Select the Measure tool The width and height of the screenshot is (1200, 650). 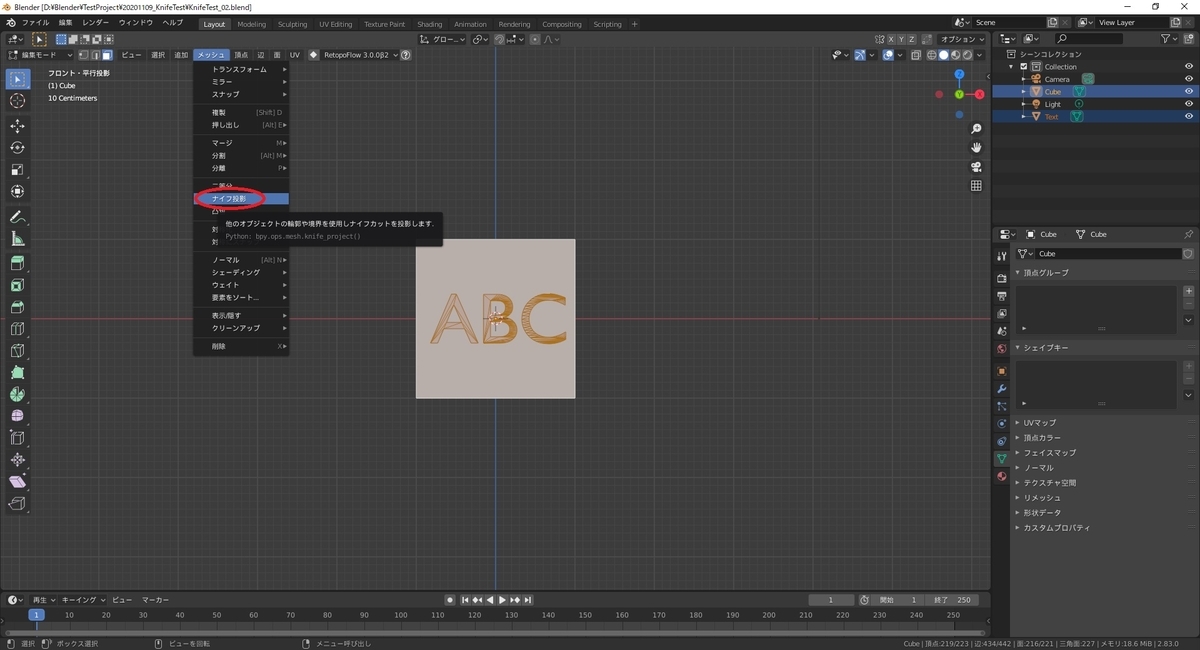click(17, 239)
